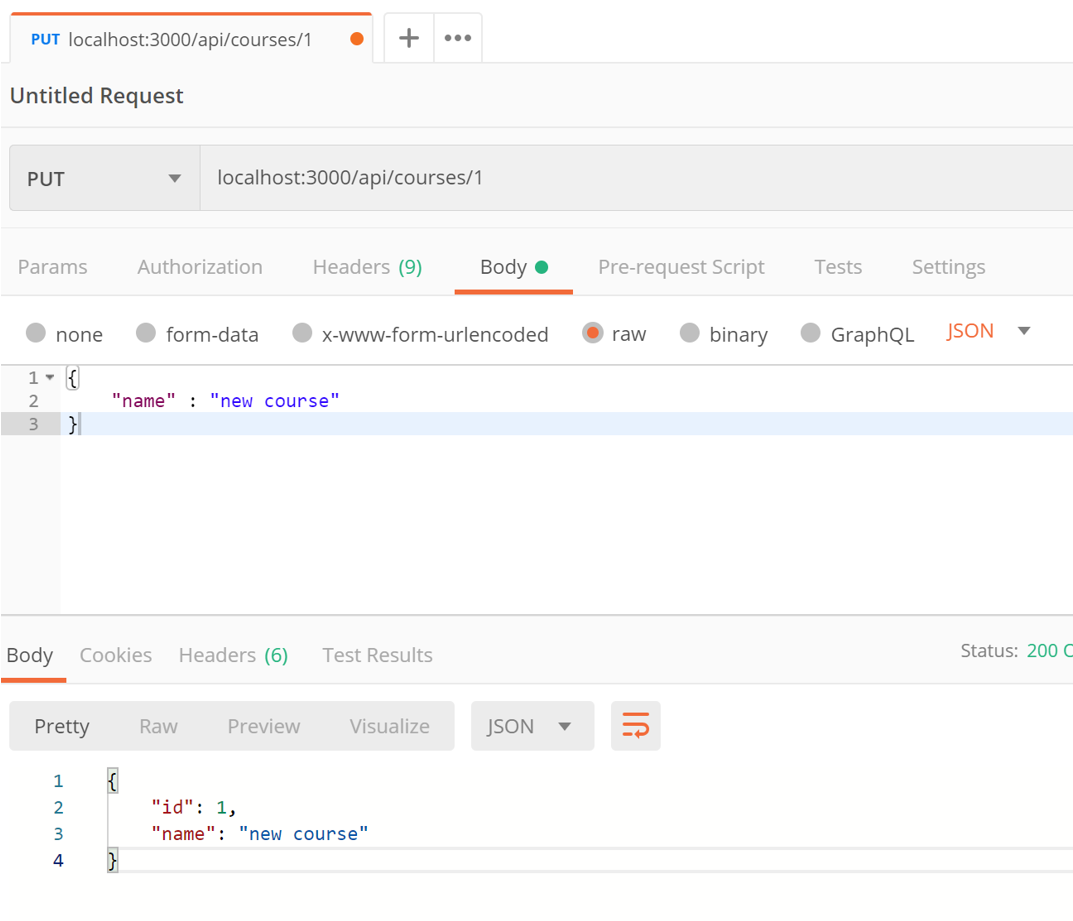Collapse the JSON block at line 1
This screenshot has width=1073, height=921.
[x=50, y=378]
